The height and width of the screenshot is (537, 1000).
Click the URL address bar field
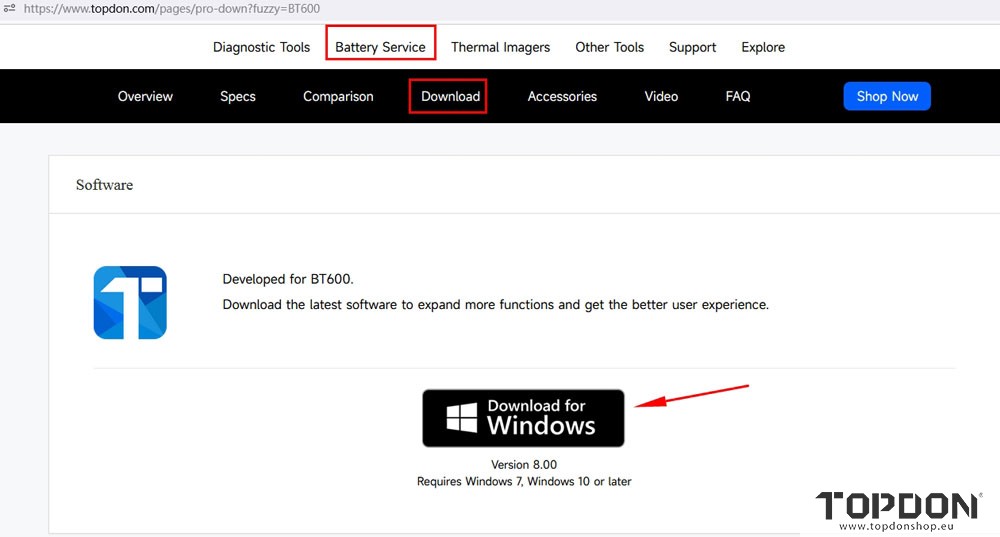tap(400, 8)
